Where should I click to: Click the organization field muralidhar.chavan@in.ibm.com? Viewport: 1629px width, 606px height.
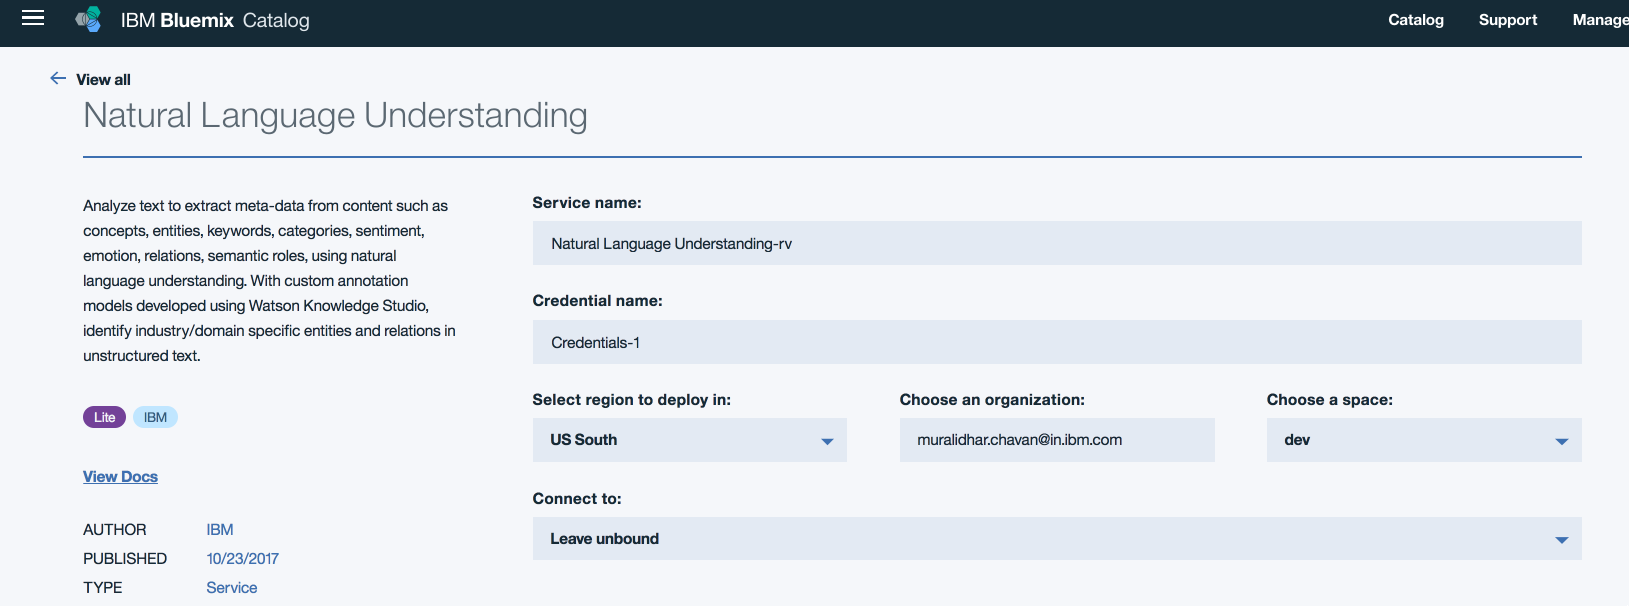coord(1057,440)
